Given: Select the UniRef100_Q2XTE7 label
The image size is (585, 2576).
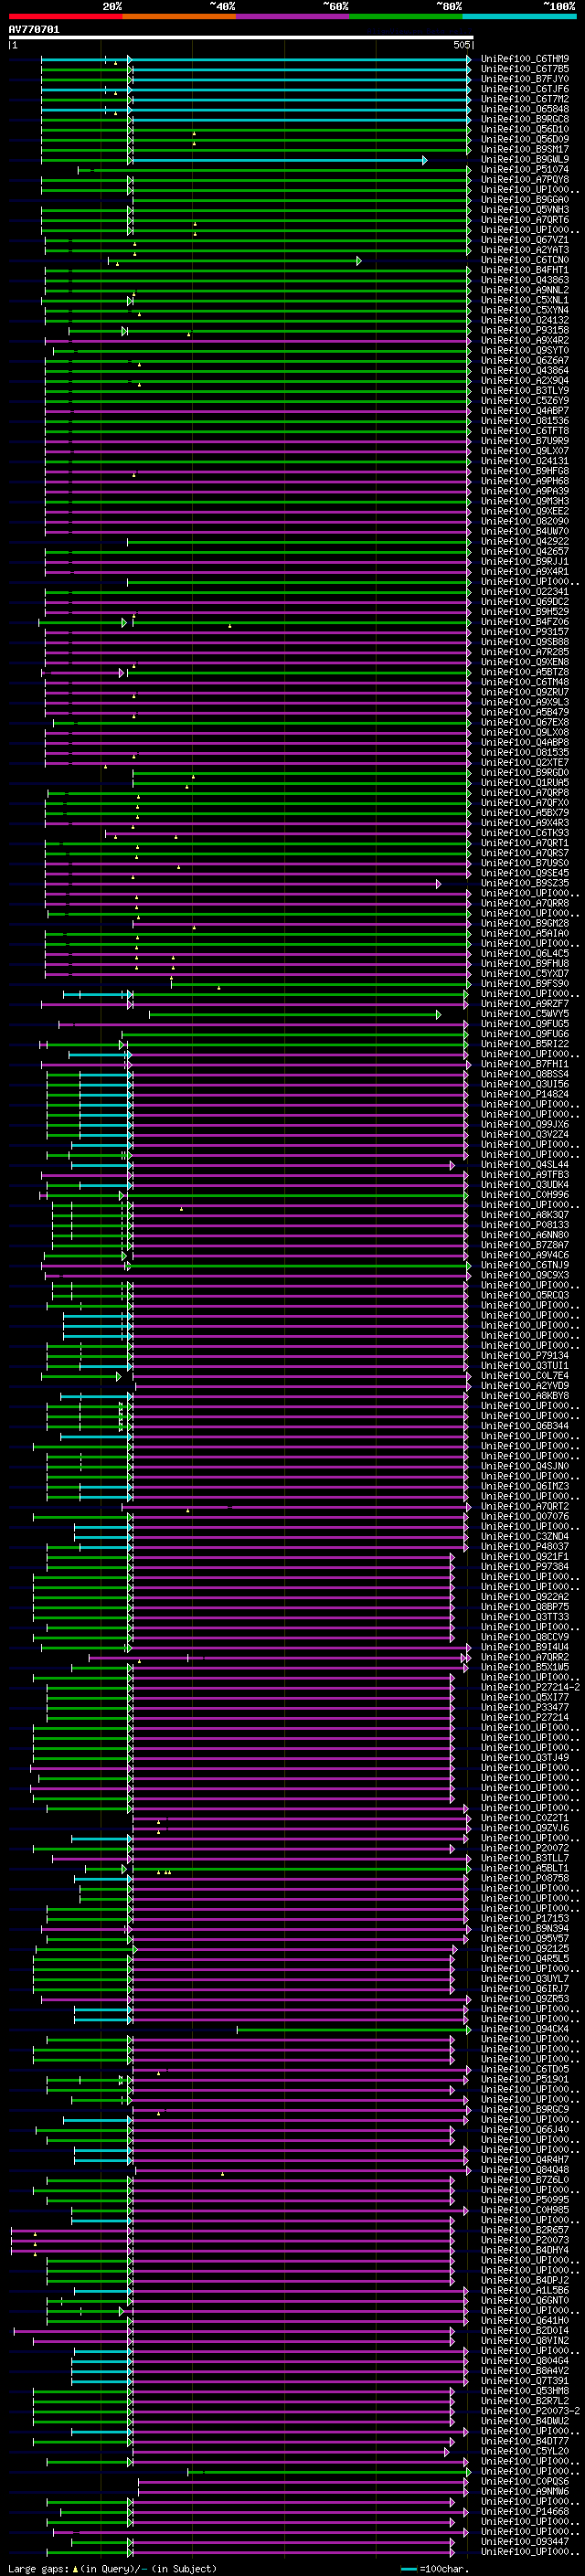Looking at the screenshot, I should click(525, 762).
